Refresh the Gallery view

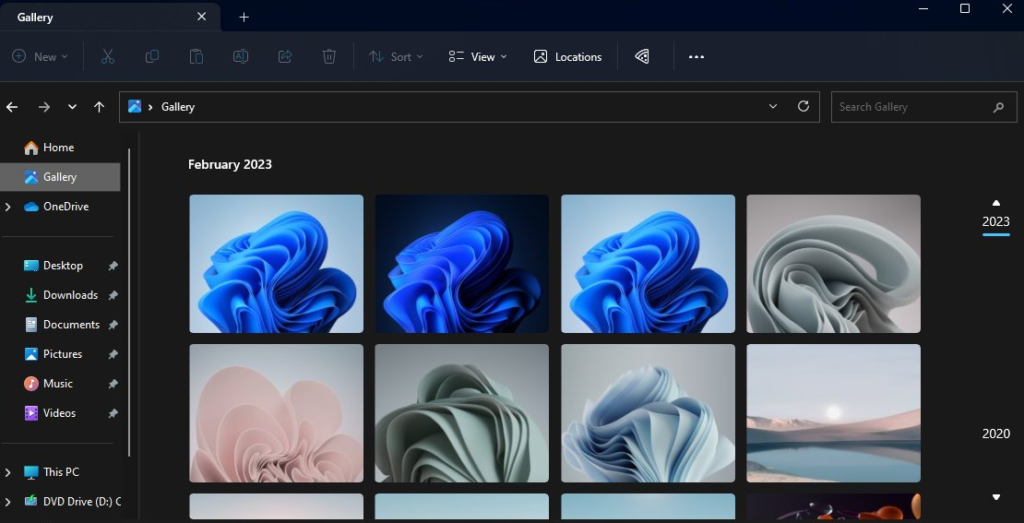(803, 106)
